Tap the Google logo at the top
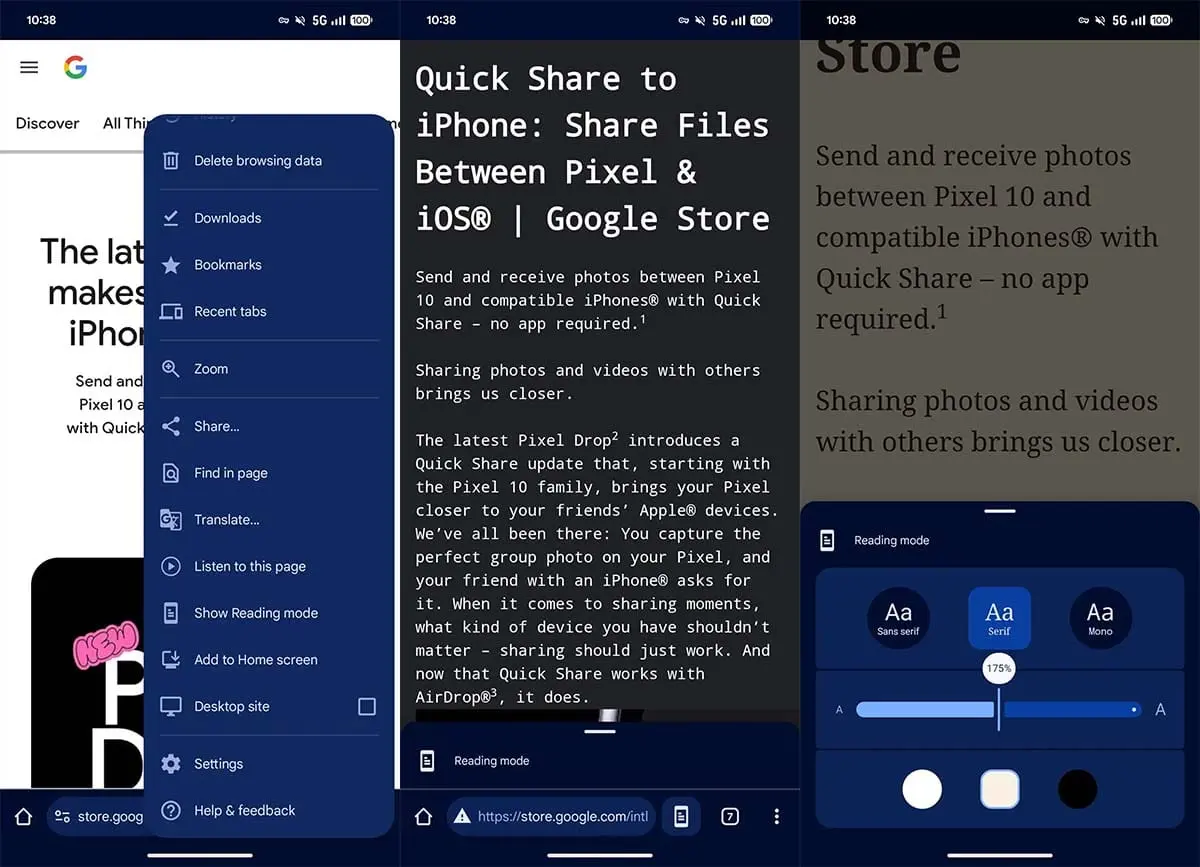The image size is (1200, 867). (76, 68)
